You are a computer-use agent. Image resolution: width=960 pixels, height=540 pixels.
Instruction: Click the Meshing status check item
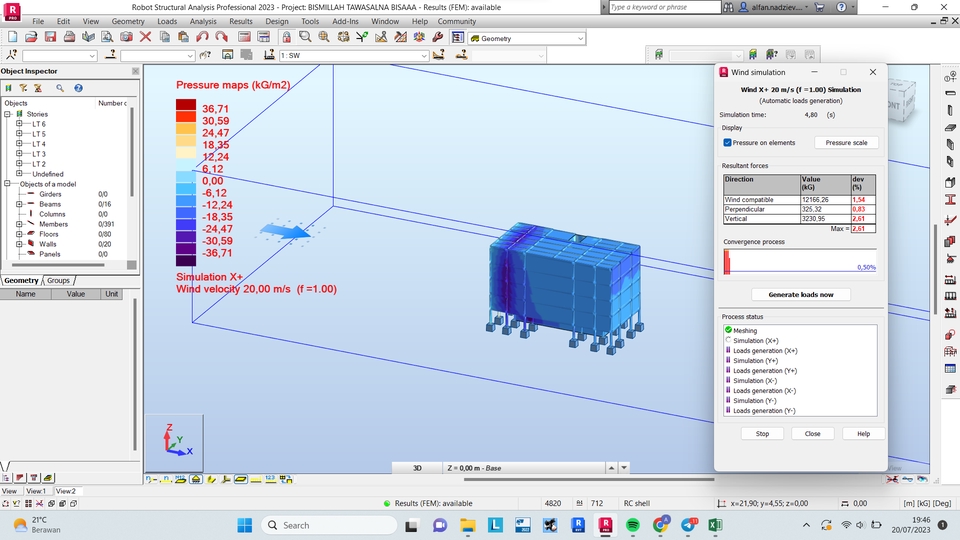[744, 331]
